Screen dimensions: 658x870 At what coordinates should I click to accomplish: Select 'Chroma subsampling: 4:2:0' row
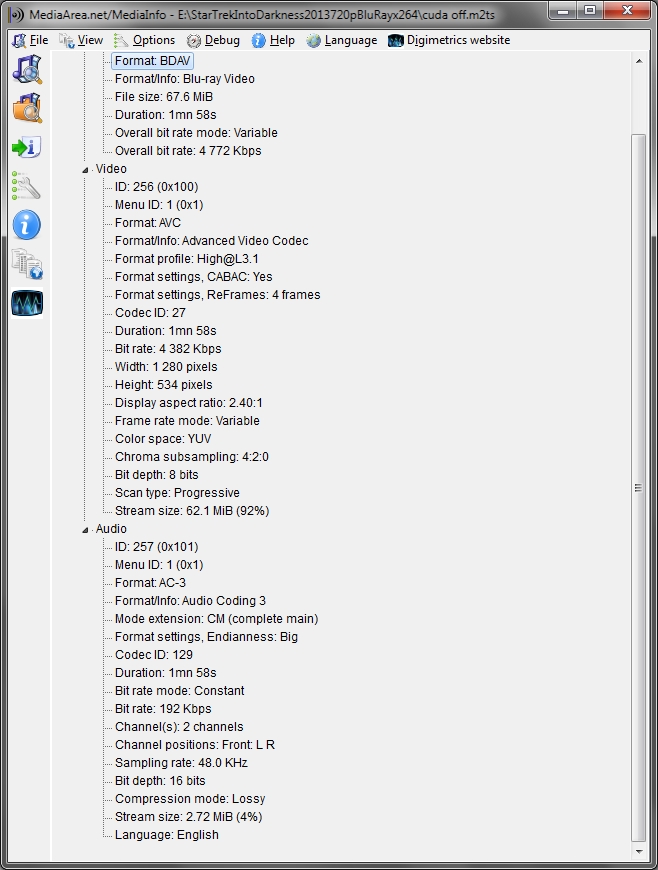tap(191, 457)
